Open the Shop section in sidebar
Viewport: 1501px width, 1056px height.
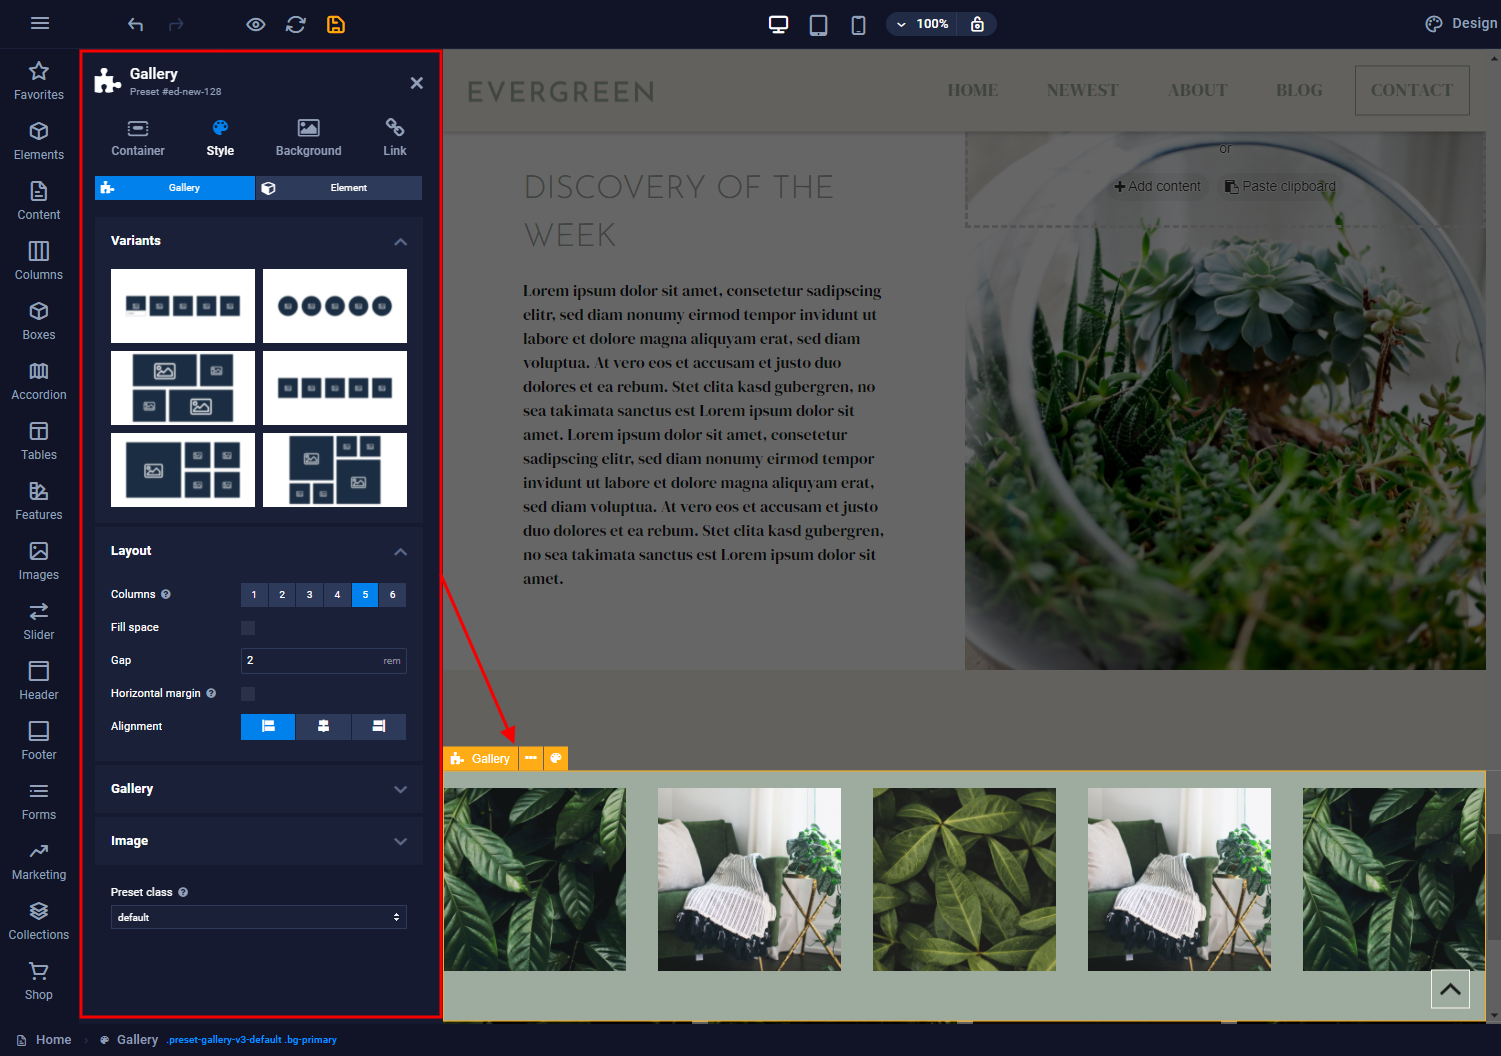click(x=39, y=980)
